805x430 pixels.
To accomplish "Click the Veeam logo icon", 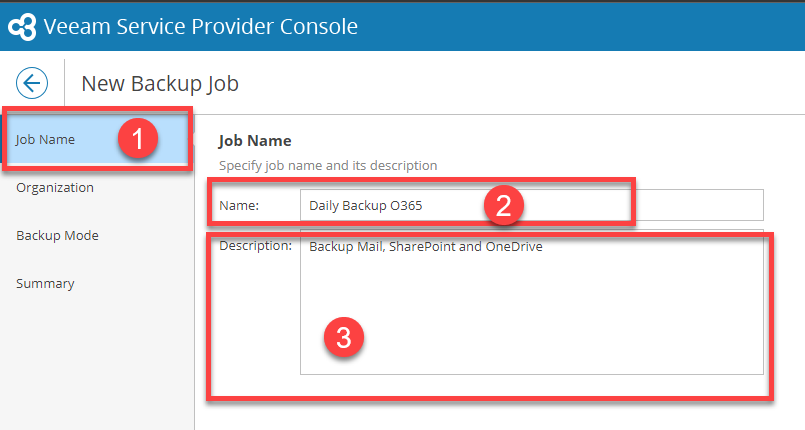I will tap(22, 26).
